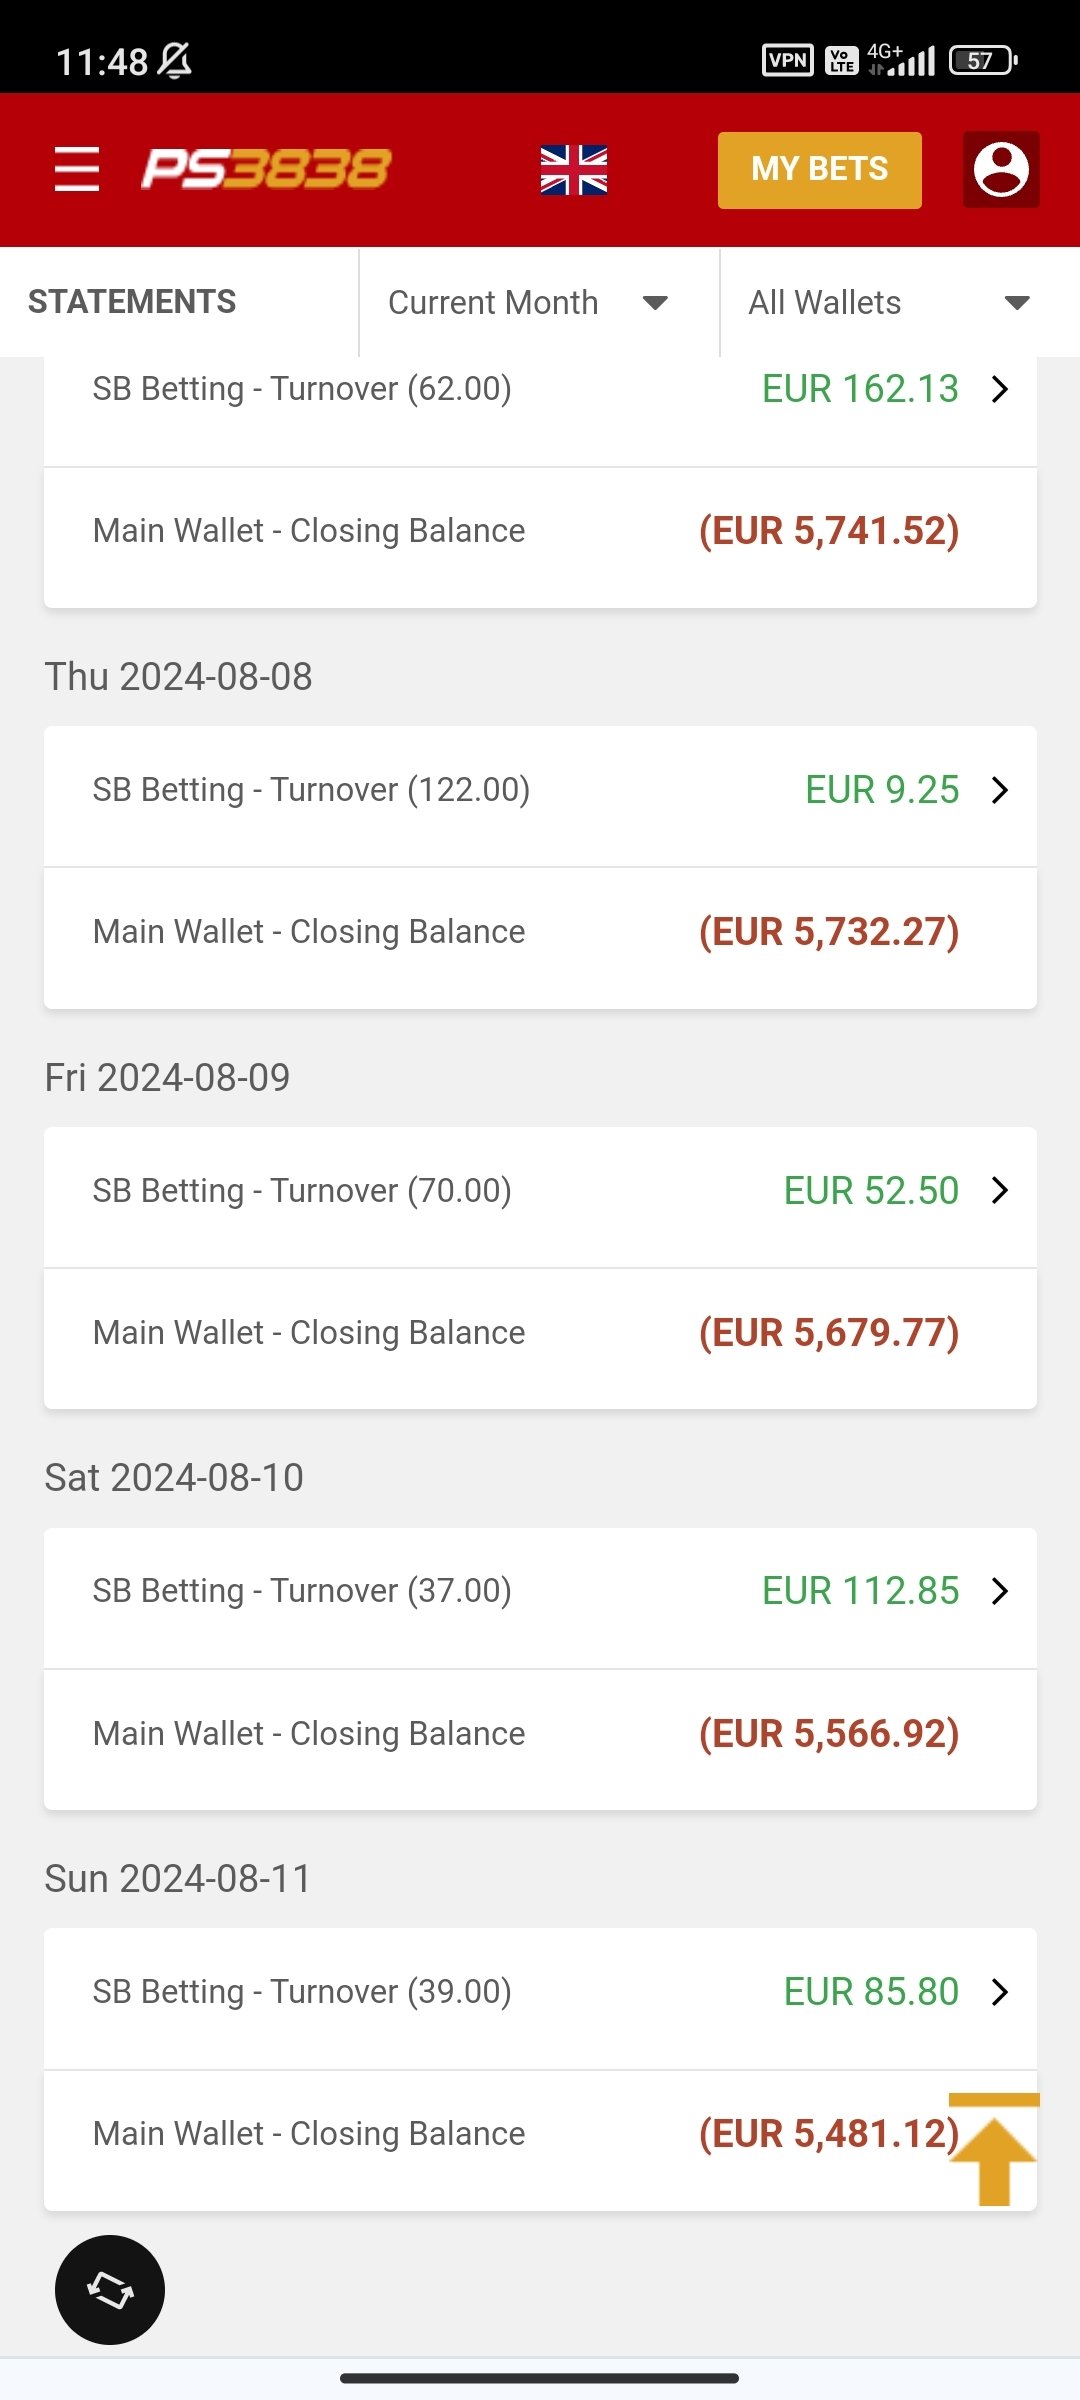Open the user account profile icon
Image resolution: width=1080 pixels, height=2400 pixels.
(x=1001, y=169)
